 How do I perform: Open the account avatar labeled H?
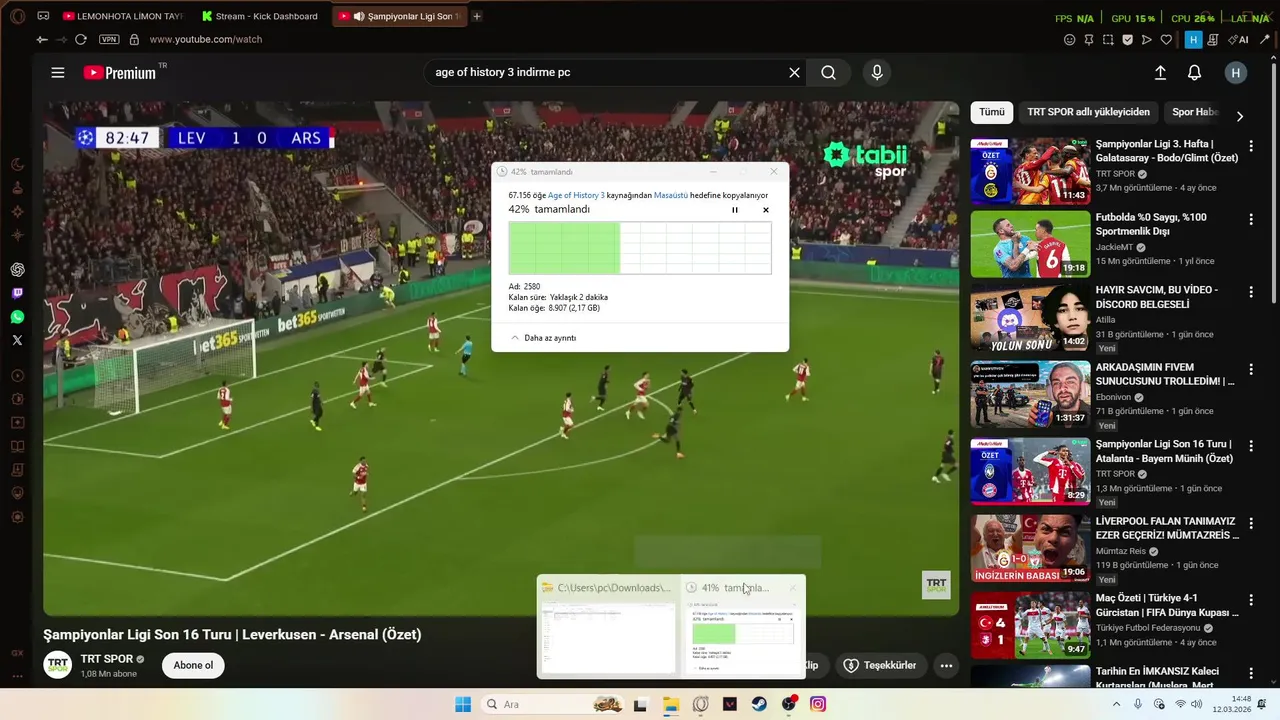1236,73
